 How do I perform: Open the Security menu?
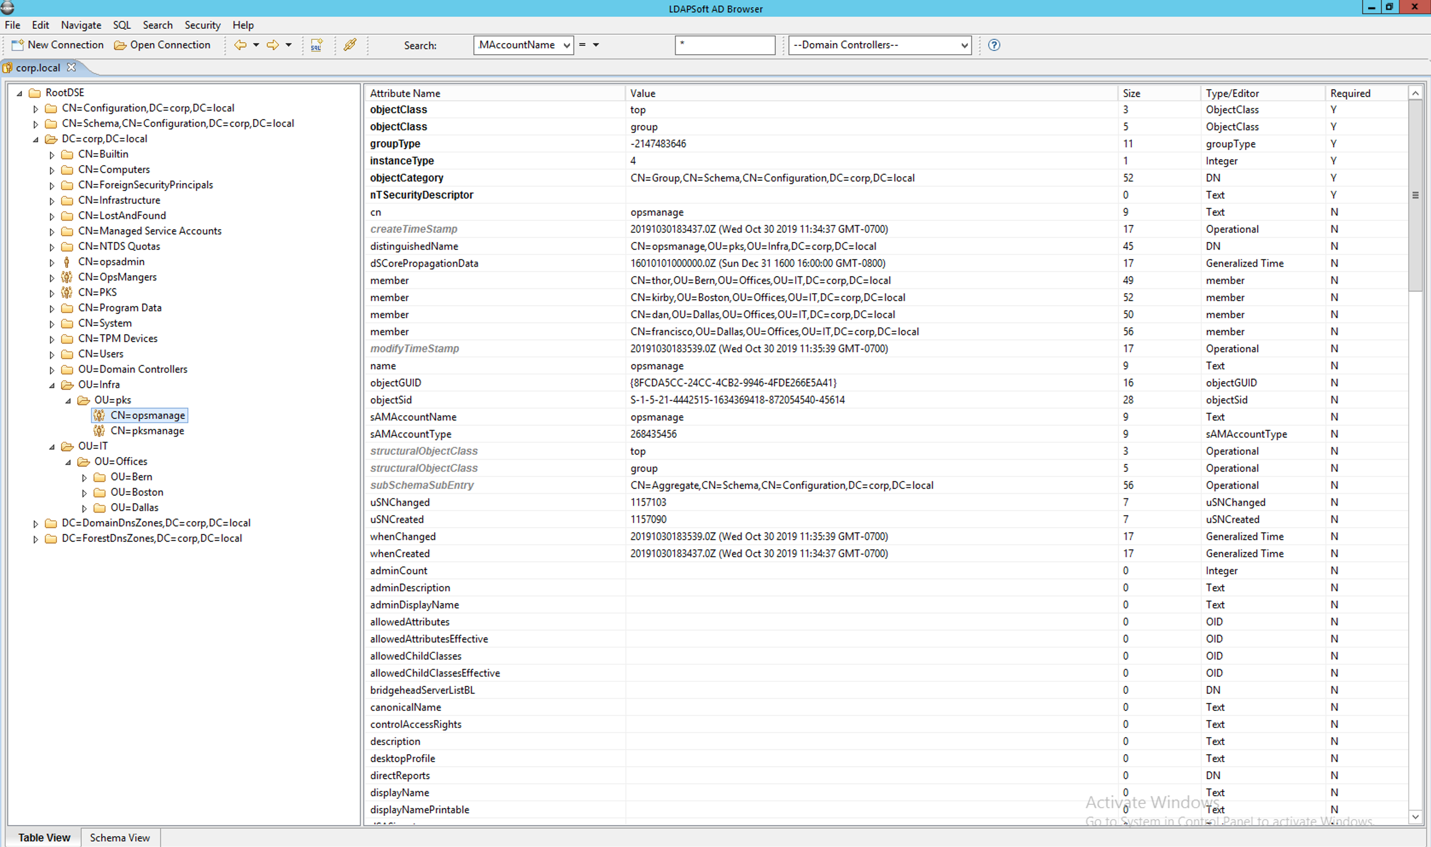tap(202, 25)
